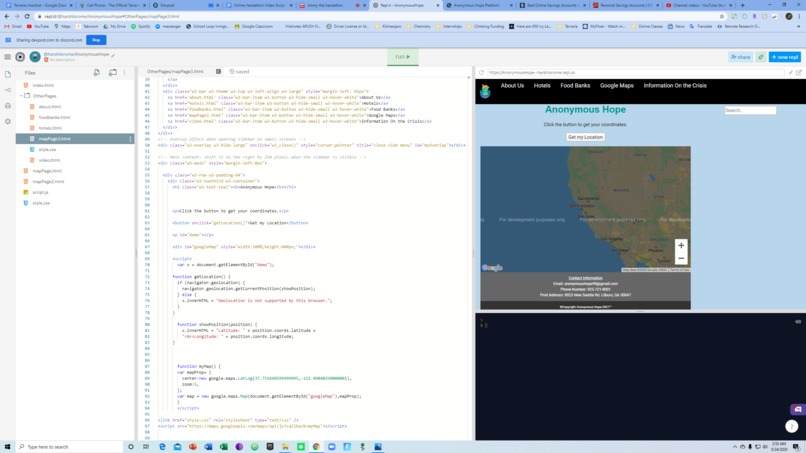This screenshot has width=806, height=453.
Task: Open Chrome from the Windows taskbar
Action: (316, 447)
